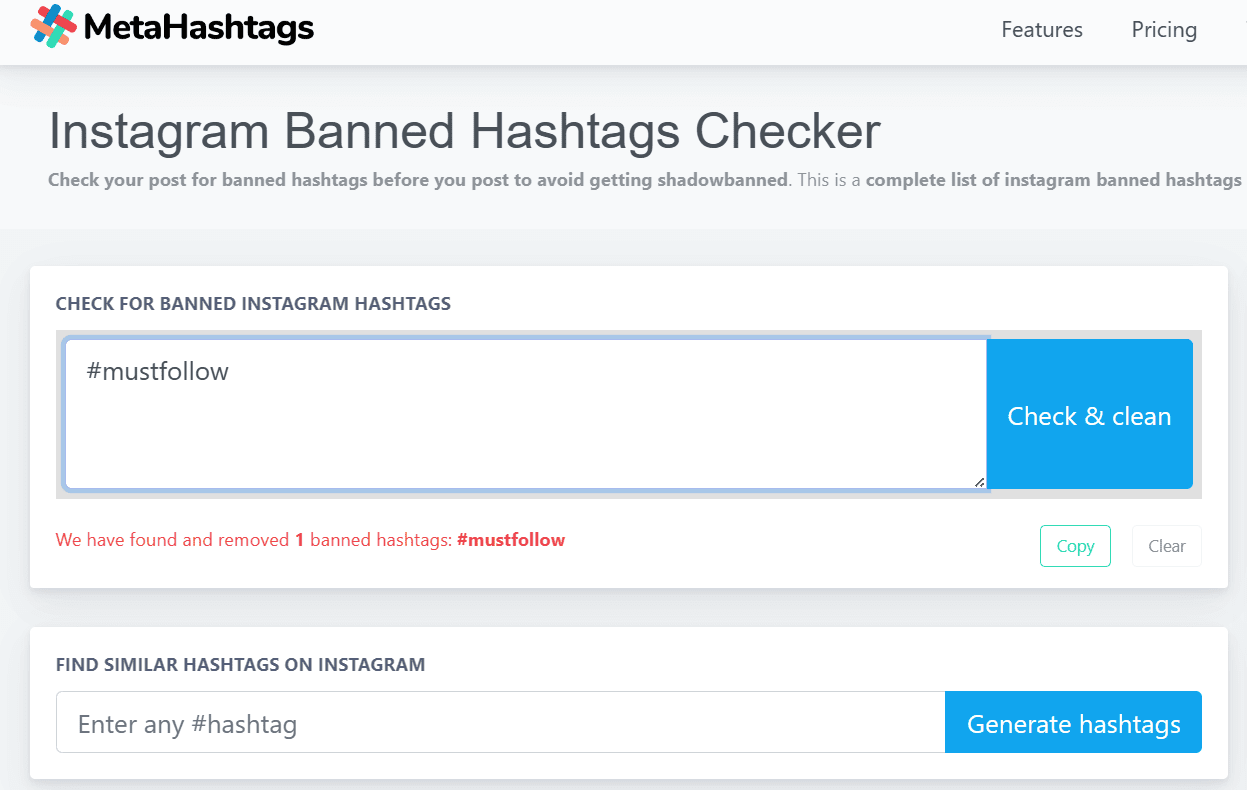This screenshot has height=790, width=1247.
Task: Focus the "Enter any #hashtag" search field
Action: pyautogui.click(x=500, y=723)
